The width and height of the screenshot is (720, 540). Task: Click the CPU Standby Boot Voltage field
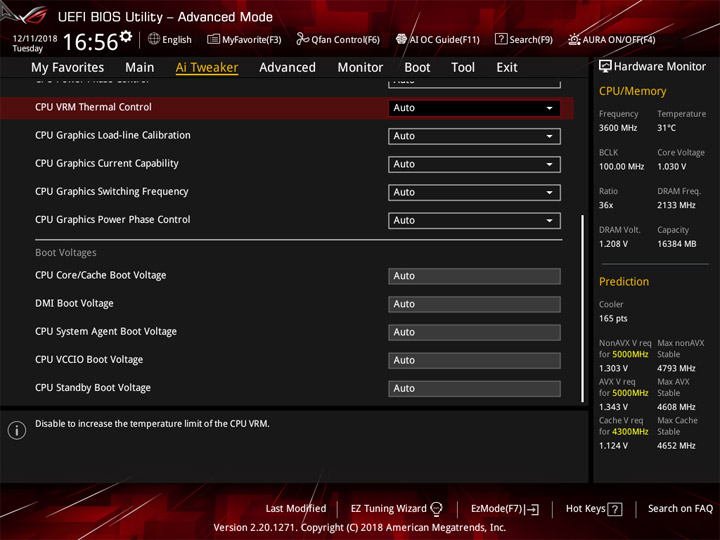point(474,388)
